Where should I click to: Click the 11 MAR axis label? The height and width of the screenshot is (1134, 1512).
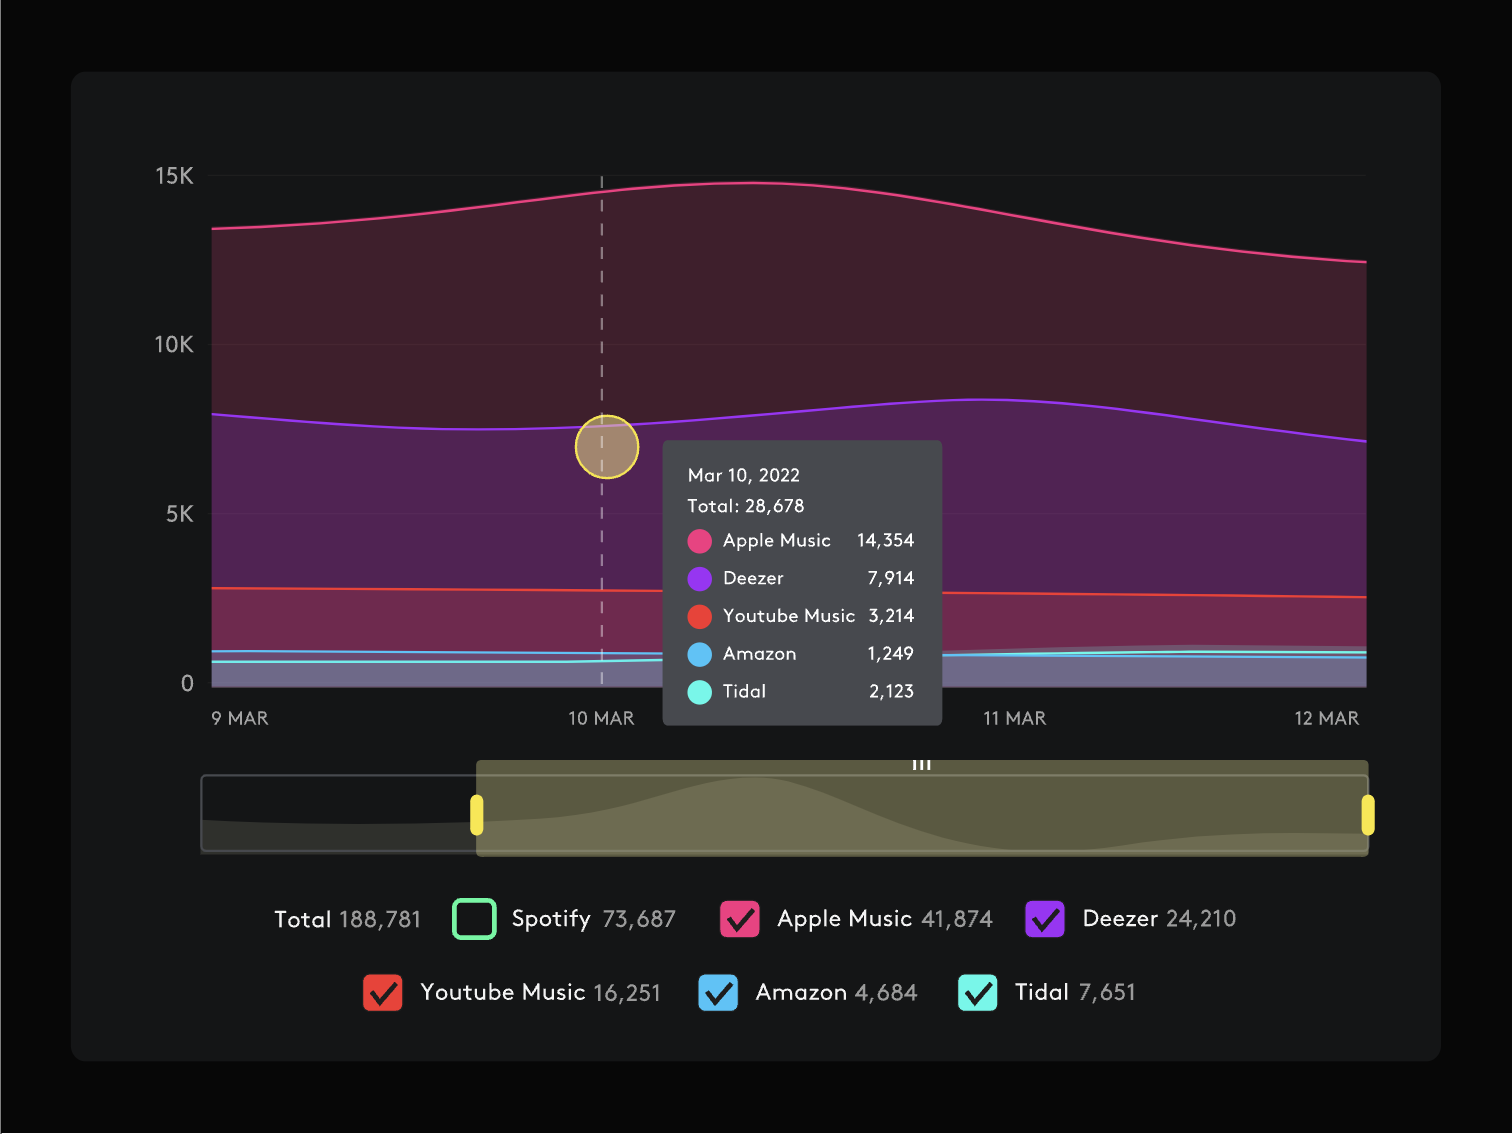point(1014,719)
